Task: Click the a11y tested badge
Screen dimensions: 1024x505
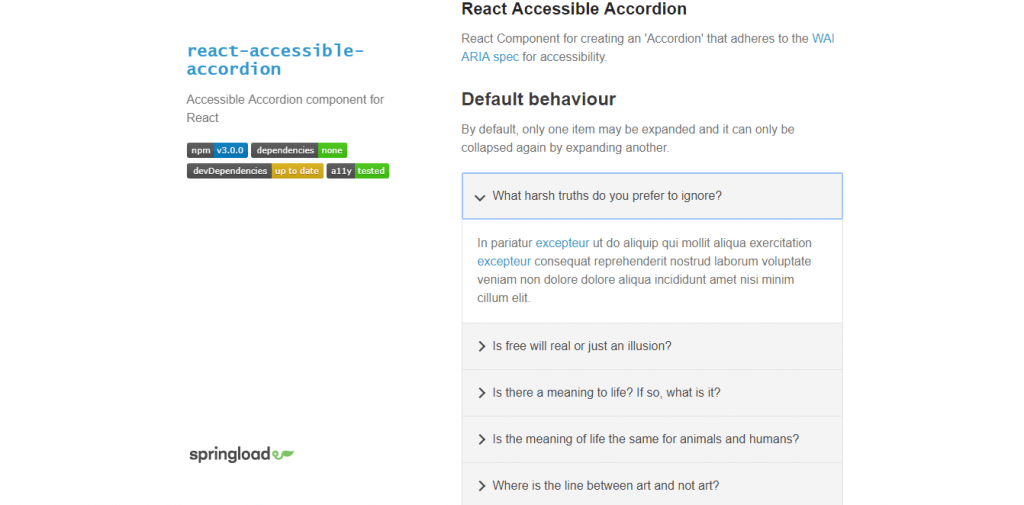Action: (357, 171)
